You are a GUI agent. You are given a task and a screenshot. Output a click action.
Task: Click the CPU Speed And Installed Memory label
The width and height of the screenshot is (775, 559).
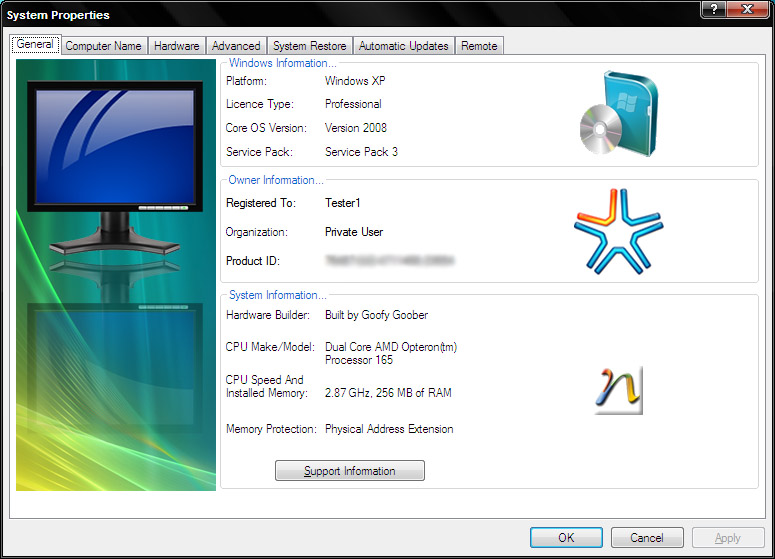click(x=266, y=387)
